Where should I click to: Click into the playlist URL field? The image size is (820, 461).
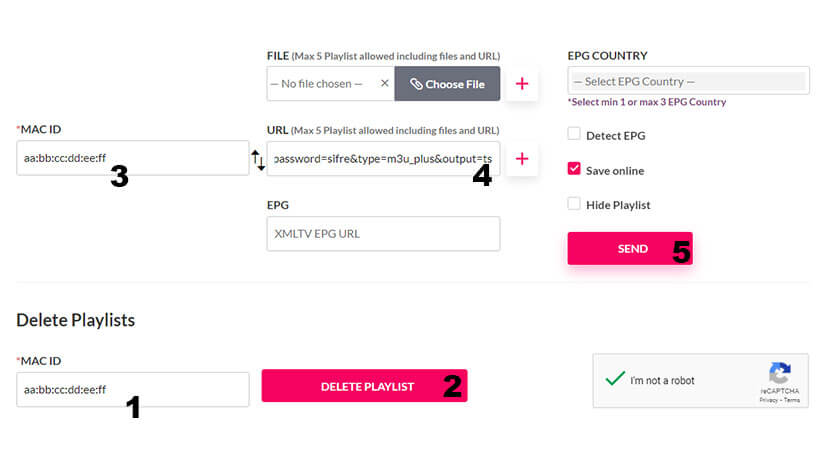click(x=383, y=158)
